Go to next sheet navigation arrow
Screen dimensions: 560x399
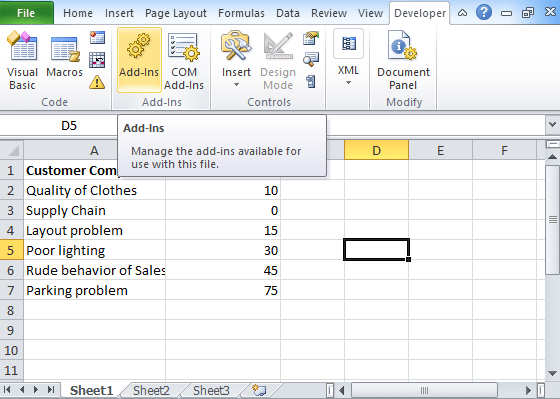pyautogui.click(x=36, y=390)
